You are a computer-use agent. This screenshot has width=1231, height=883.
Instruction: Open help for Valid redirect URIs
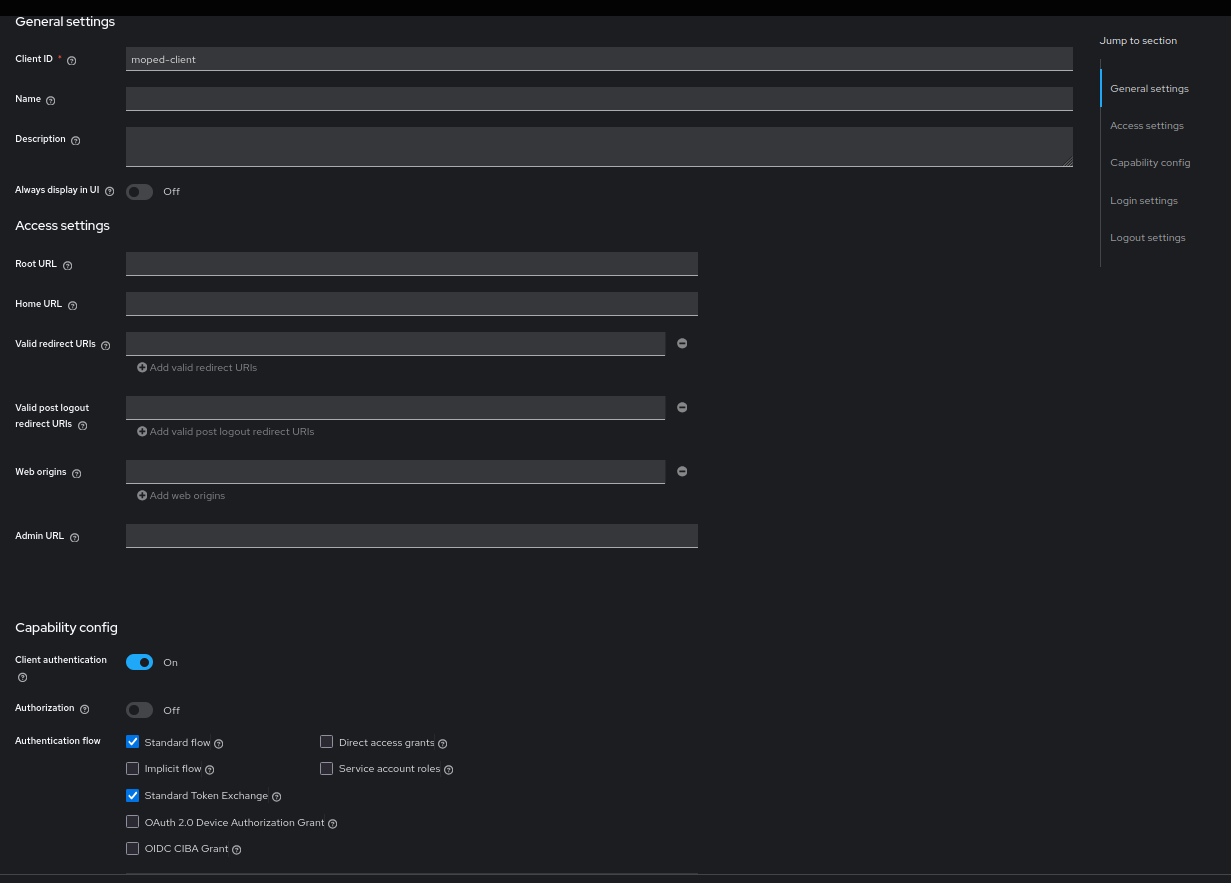click(105, 345)
